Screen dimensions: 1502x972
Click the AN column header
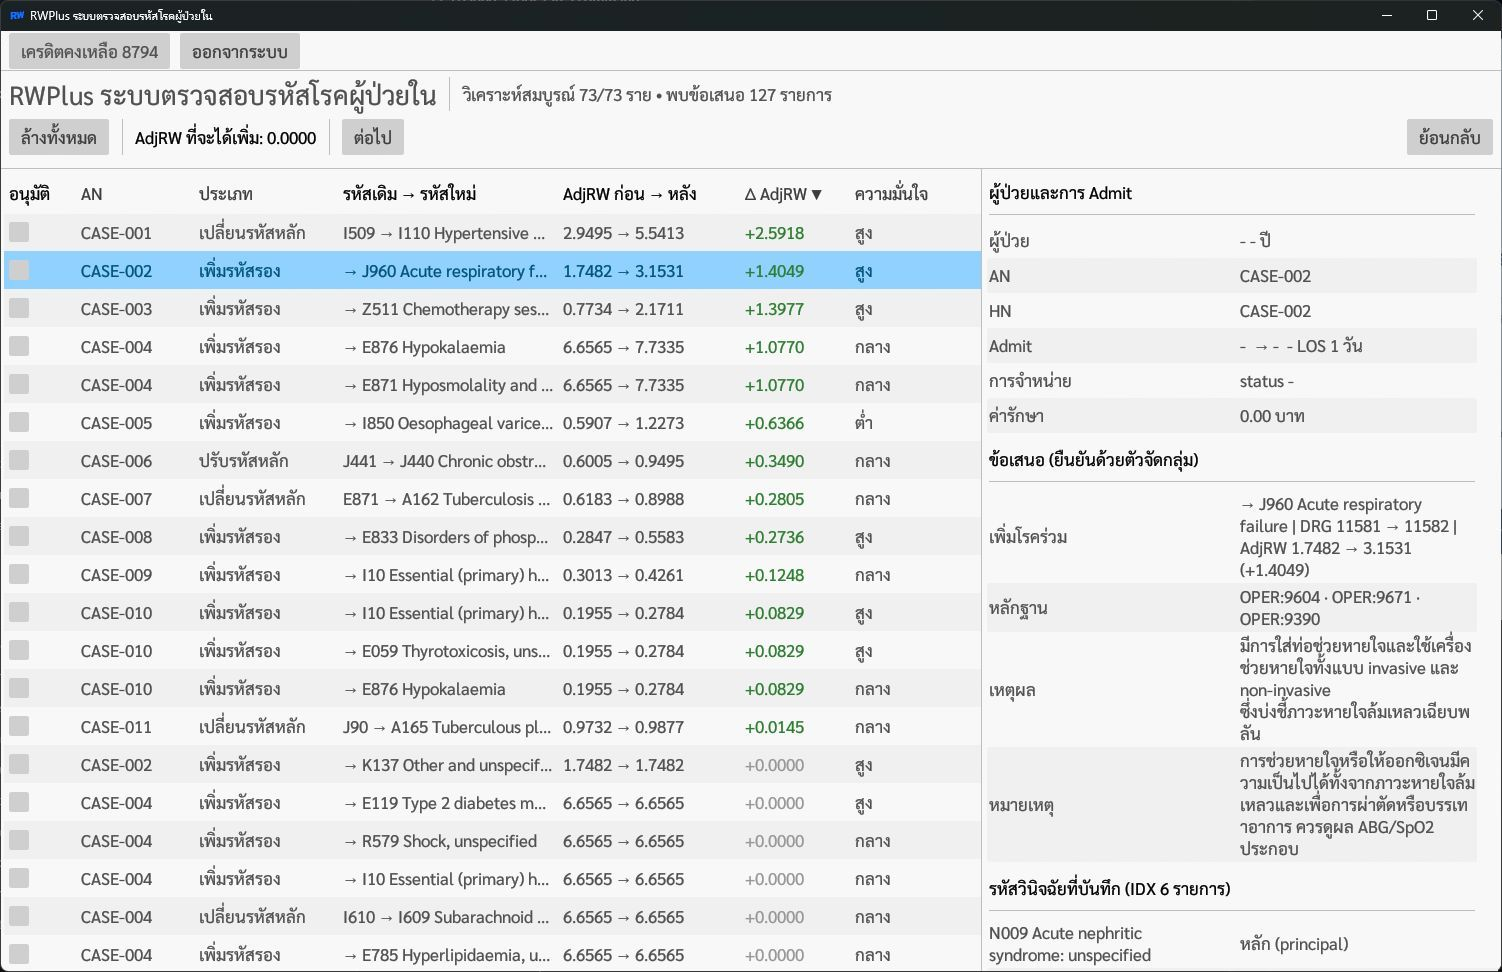click(x=92, y=194)
